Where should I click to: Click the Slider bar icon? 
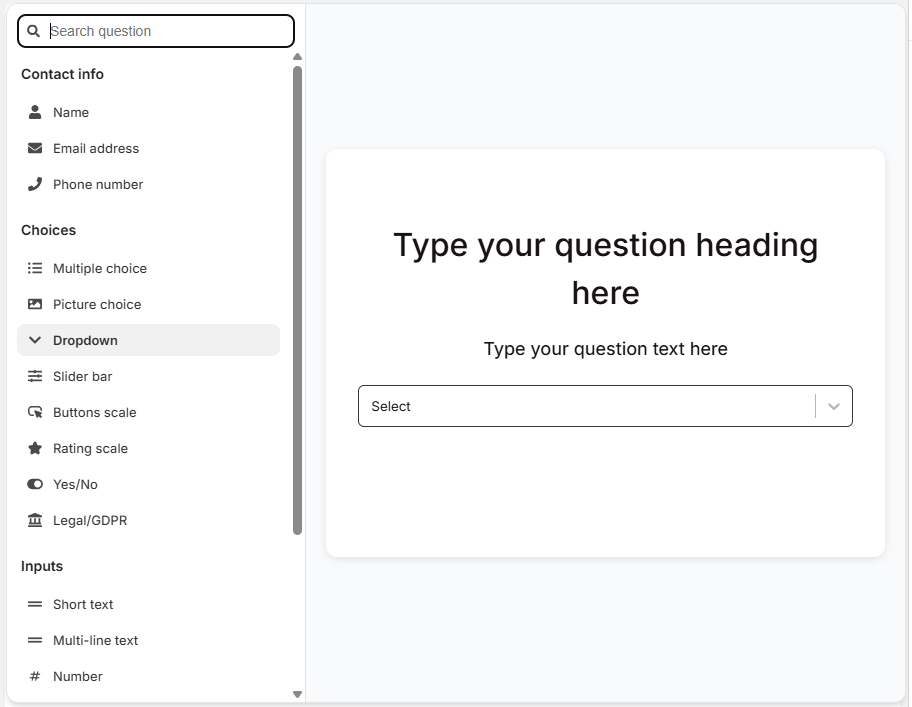34,376
